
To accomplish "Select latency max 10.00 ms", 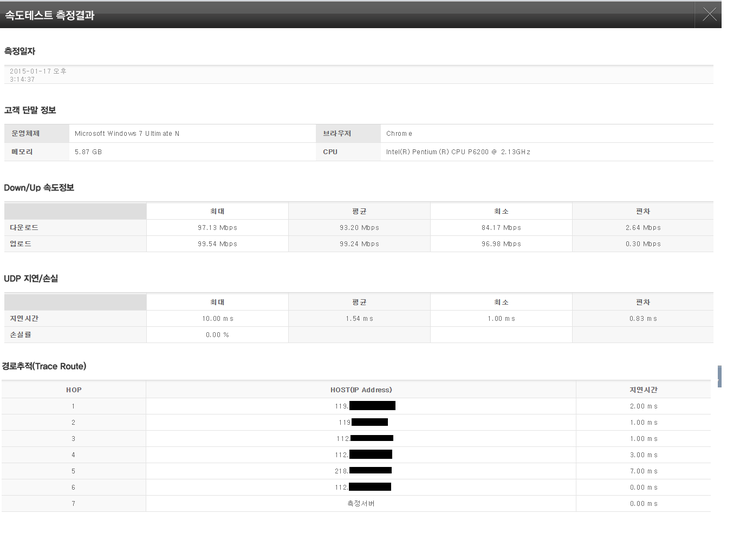I will (x=218, y=319).
